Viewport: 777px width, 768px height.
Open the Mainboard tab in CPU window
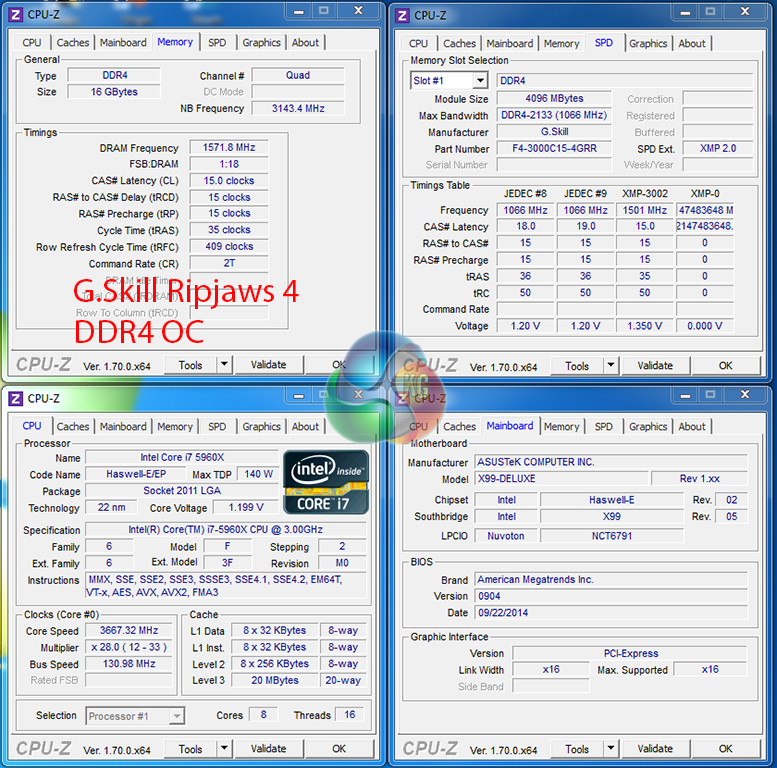coord(123,427)
